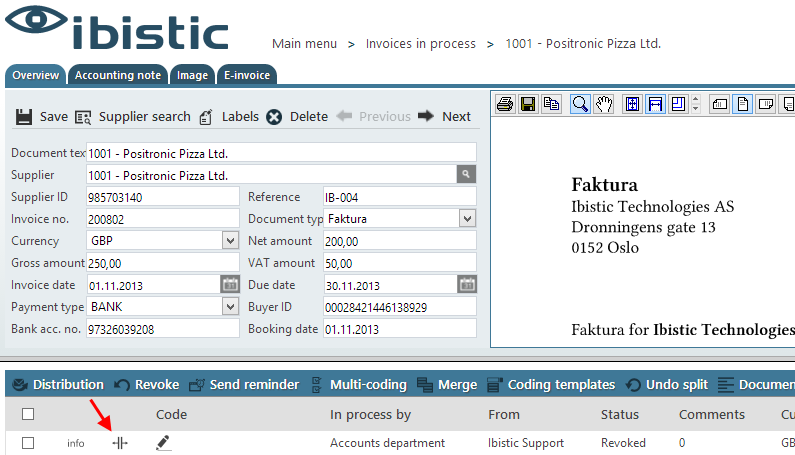Screen dimensions: 795x455
Task: Tick the Accounts department row checkbox
Action: (28, 443)
